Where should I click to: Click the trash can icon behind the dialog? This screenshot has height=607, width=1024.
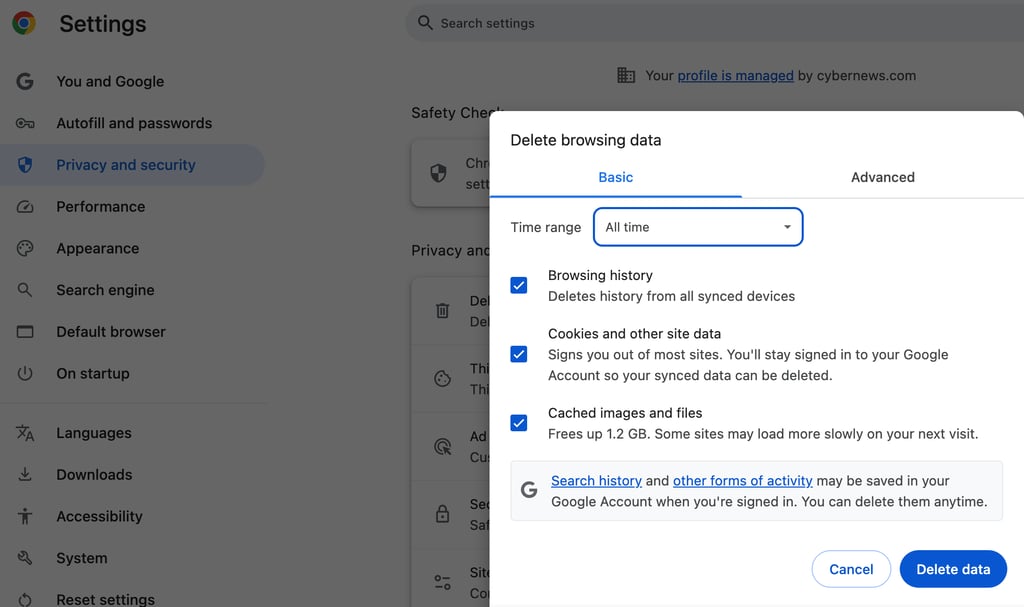[x=442, y=310]
